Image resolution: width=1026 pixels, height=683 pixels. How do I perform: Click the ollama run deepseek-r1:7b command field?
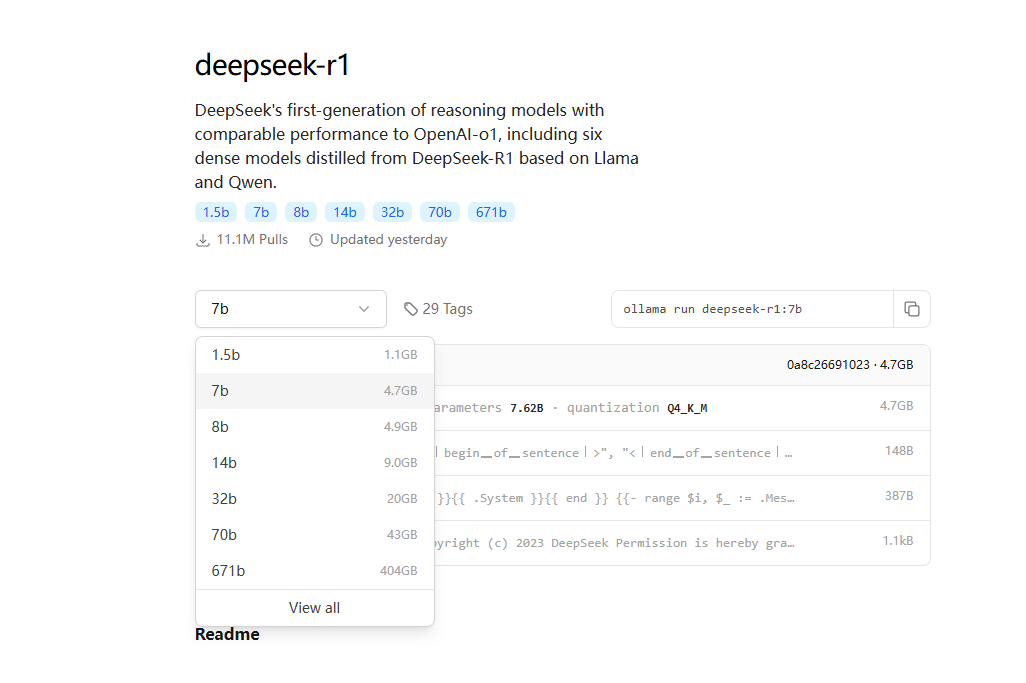[x=752, y=309]
